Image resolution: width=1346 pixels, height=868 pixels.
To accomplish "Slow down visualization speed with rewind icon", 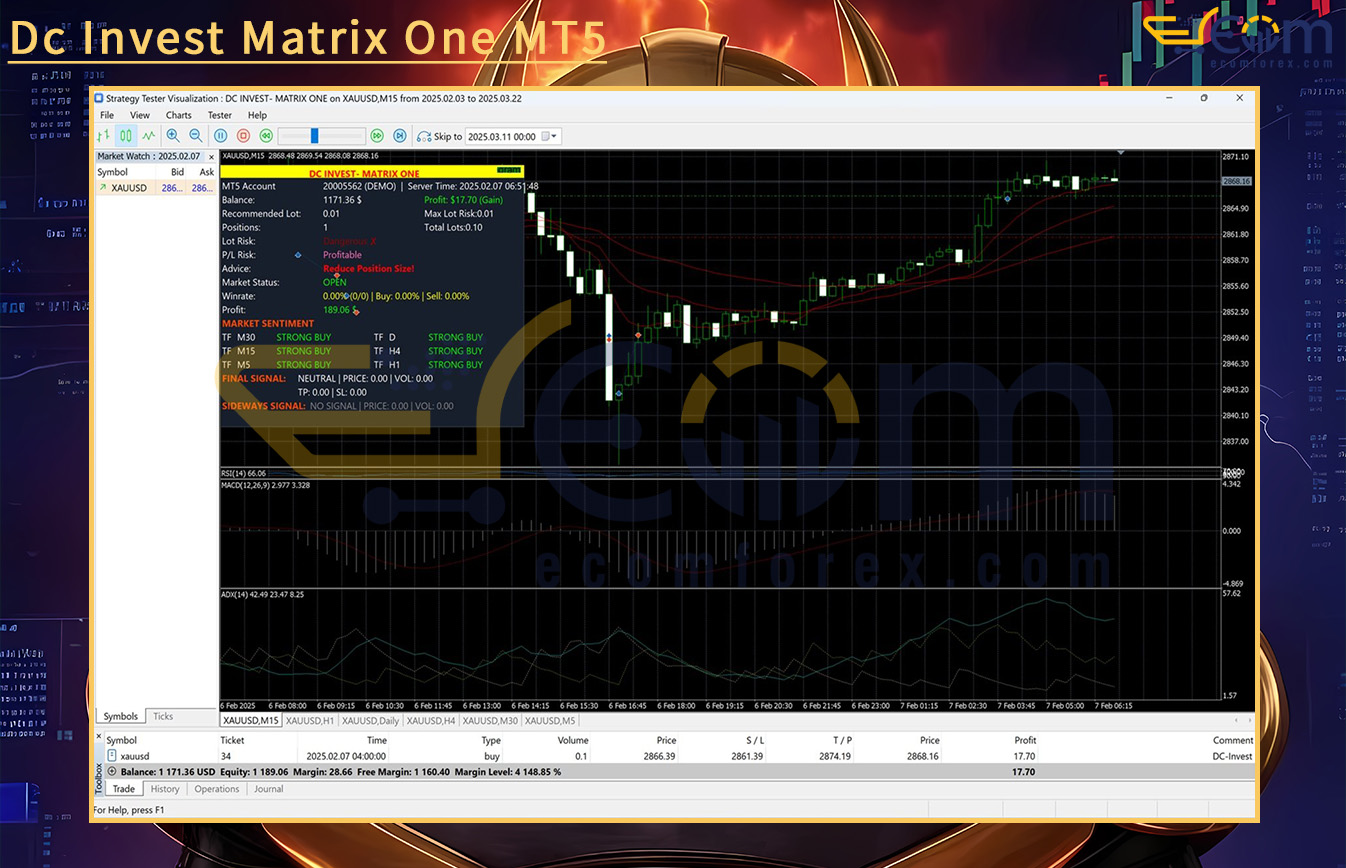I will (x=266, y=135).
